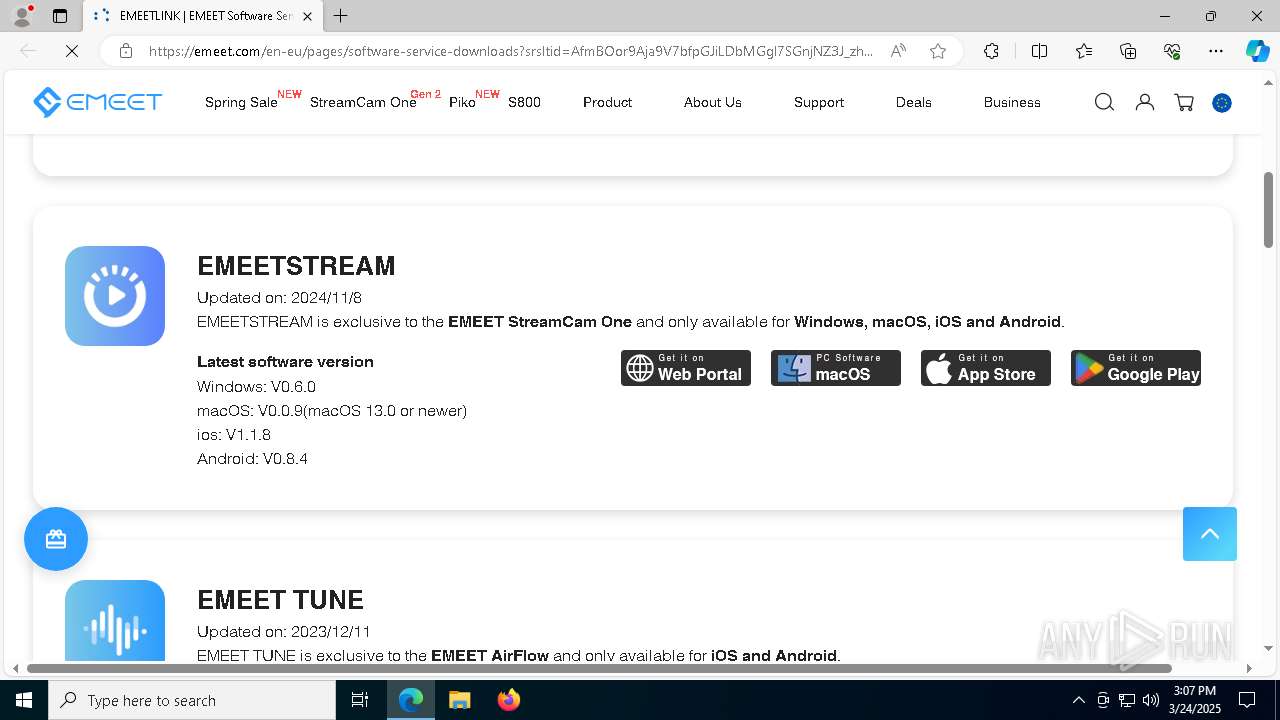Click the Get it on Web Portal button

[x=686, y=368]
